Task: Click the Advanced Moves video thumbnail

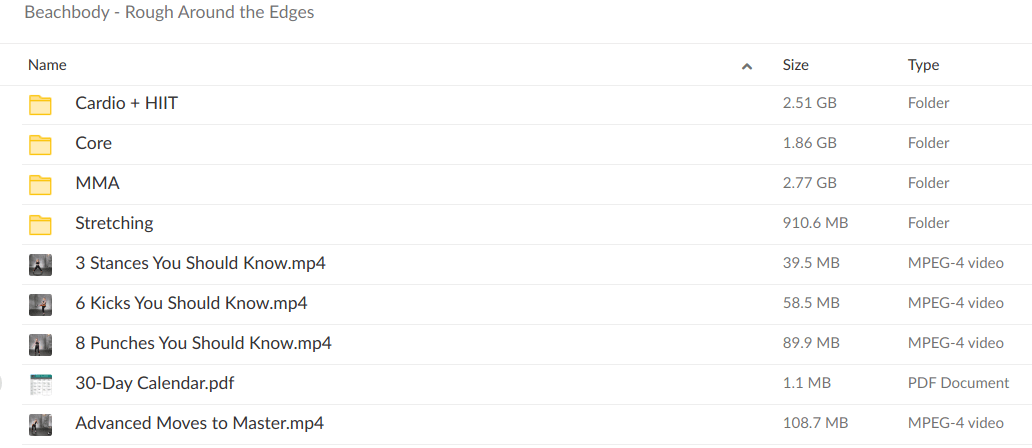Action: pos(40,424)
